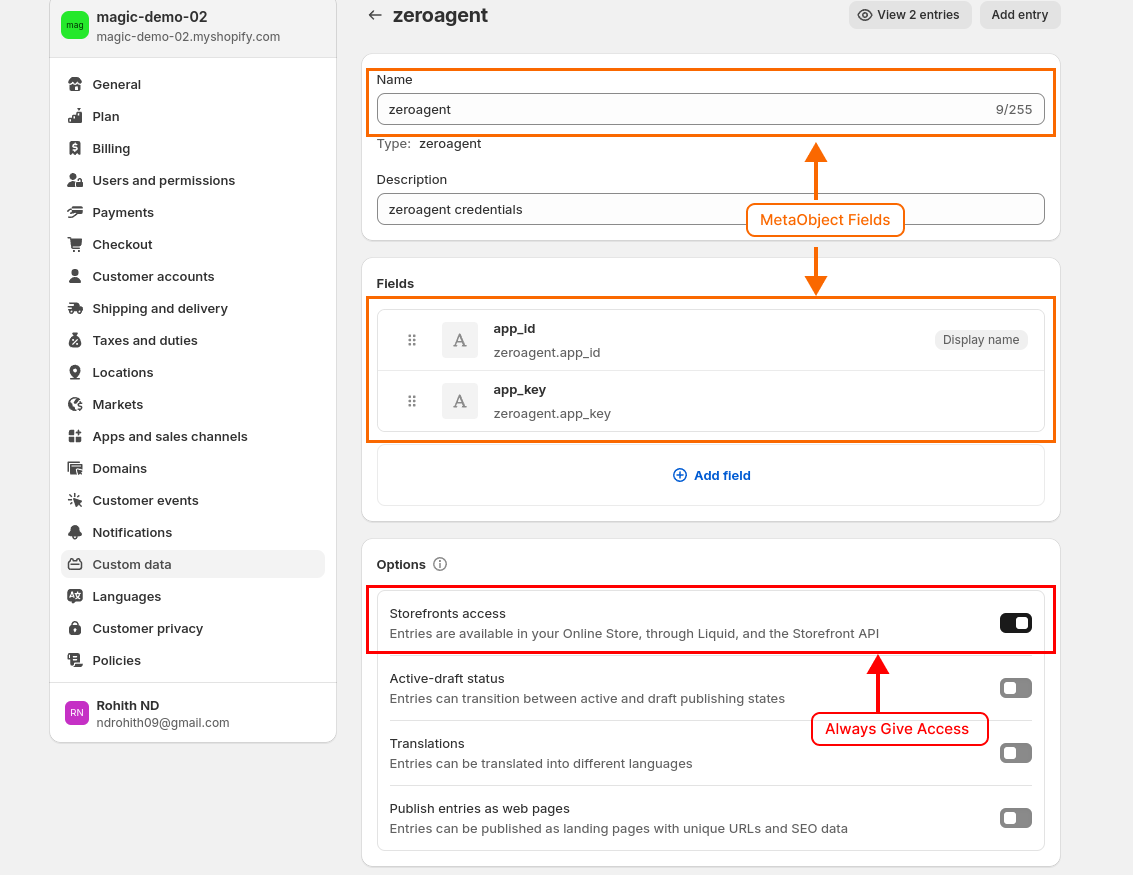Click the text type icon for app_id
The height and width of the screenshot is (875, 1133).
460,340
